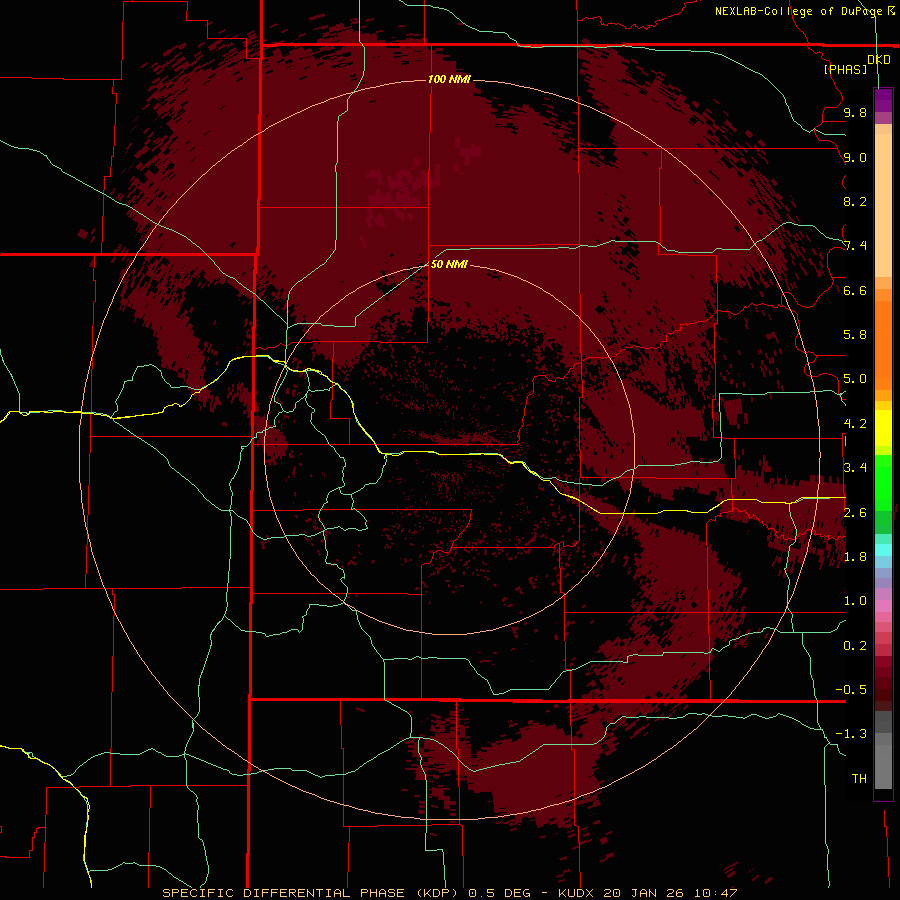
Task: Click the 8.2 legend value
Action: (855, 201)
